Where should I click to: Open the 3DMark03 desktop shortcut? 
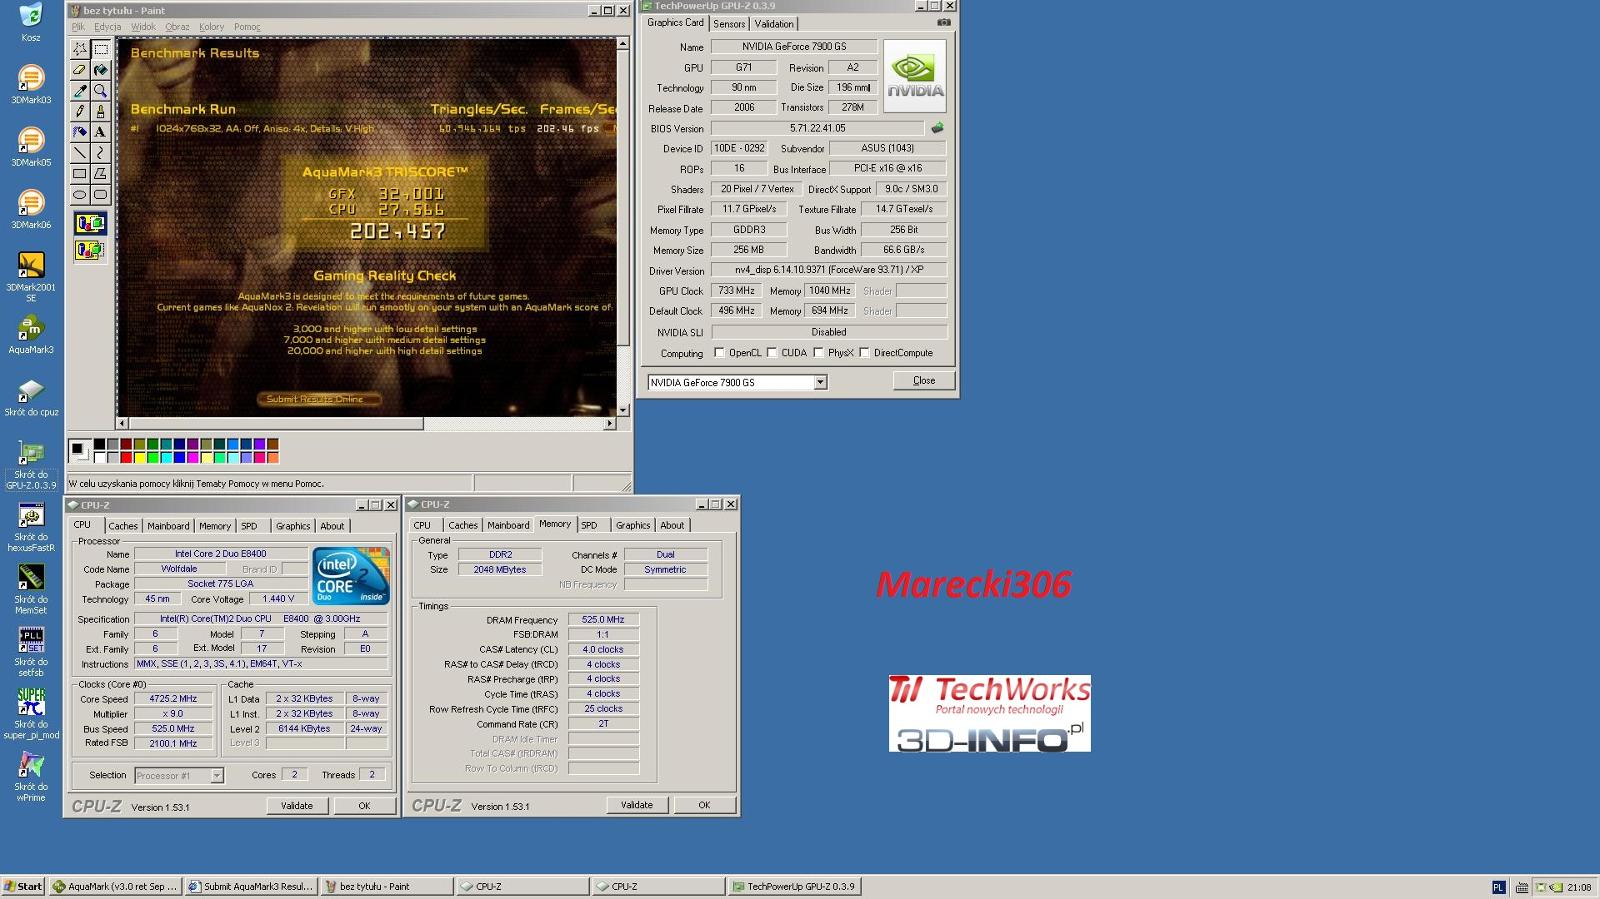[31, 84]
